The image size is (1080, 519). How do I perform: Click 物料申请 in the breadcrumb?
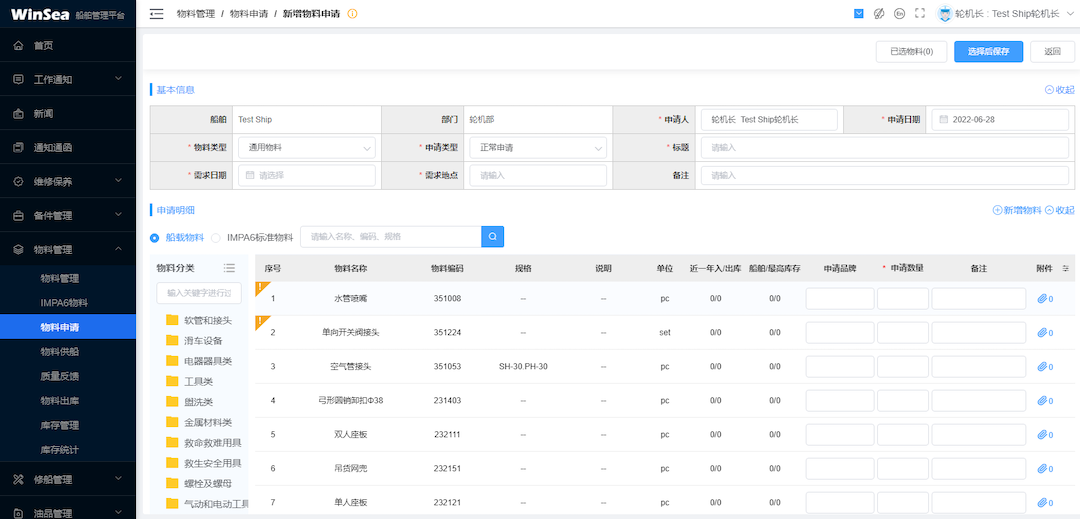coord(249,14)
